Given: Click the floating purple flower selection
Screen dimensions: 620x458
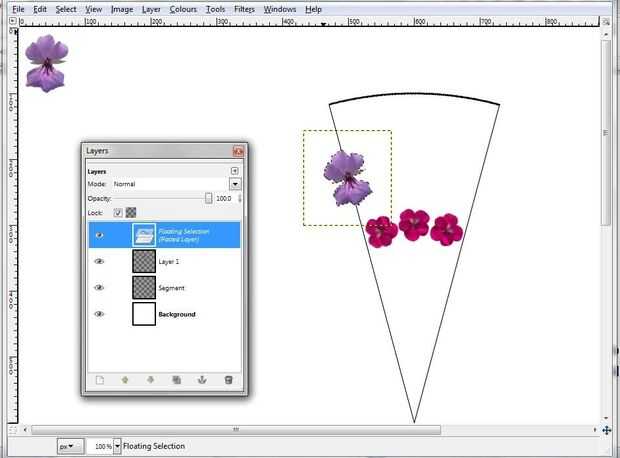Looking at the screenshot, I should [x=348, y=178].
